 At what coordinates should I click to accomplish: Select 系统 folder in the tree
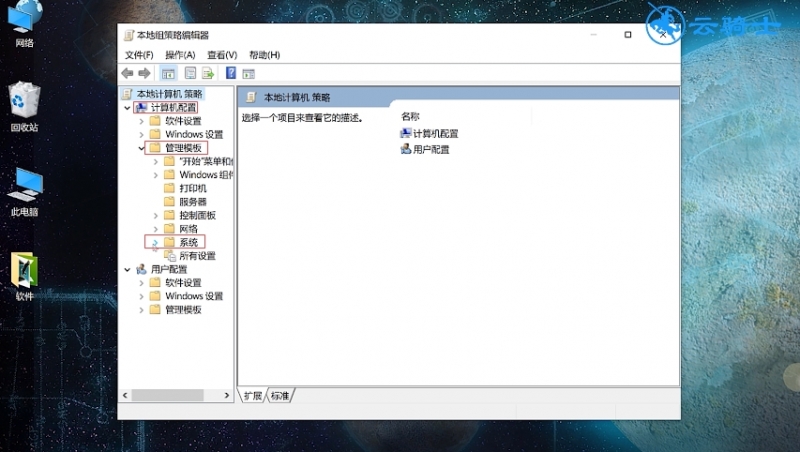click(188, 242)
